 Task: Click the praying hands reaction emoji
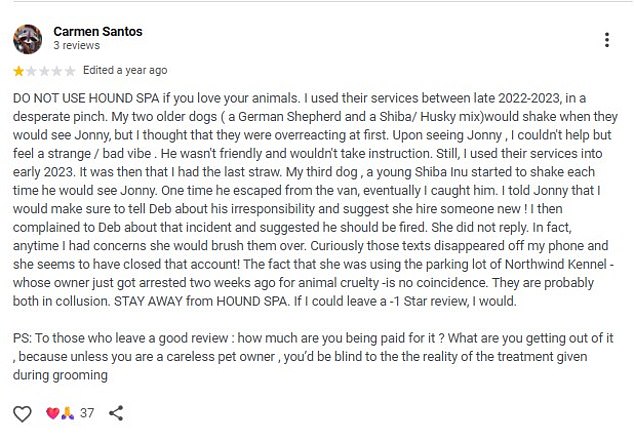67,413
